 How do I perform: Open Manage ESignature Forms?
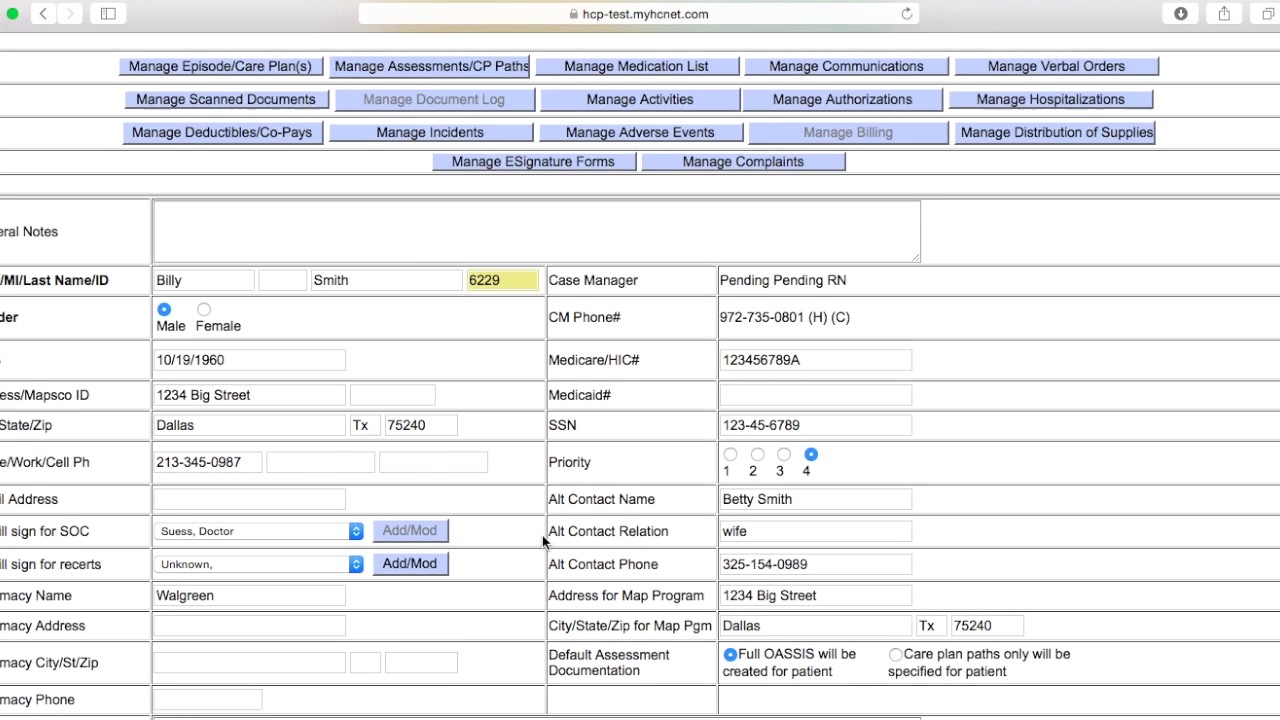pos(533,161)
